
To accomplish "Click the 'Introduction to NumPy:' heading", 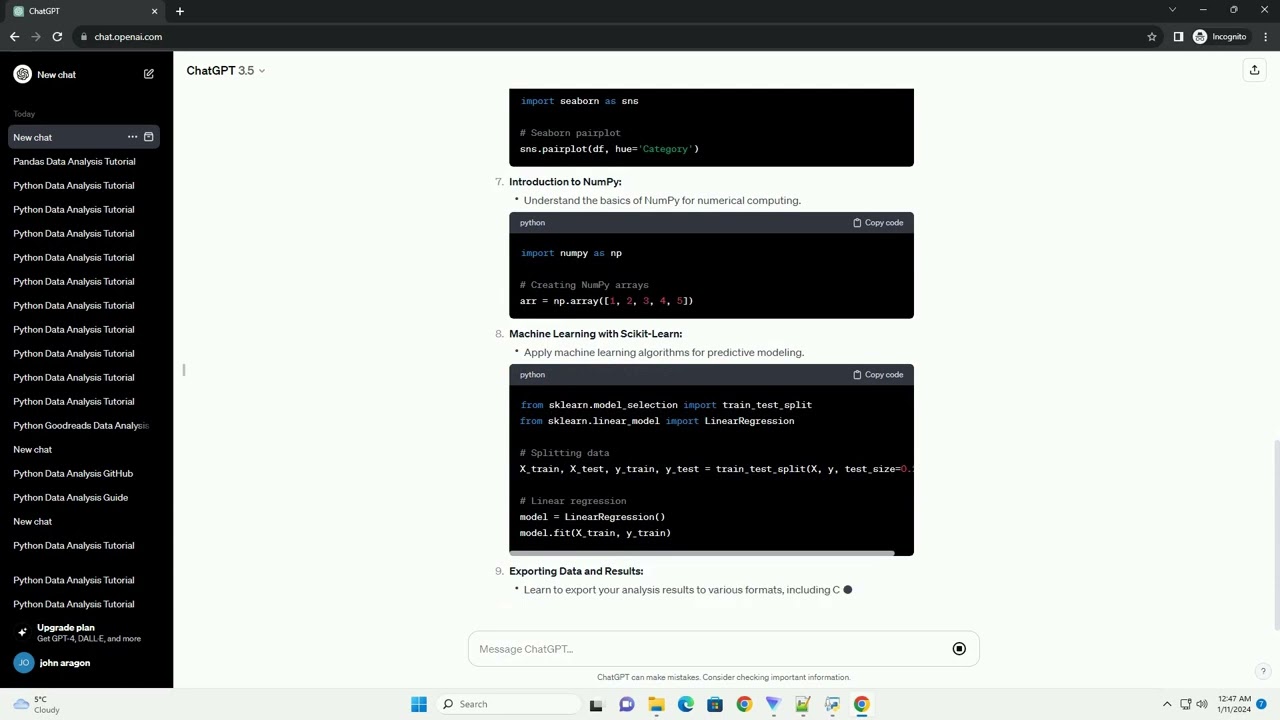I will [565, 182].
